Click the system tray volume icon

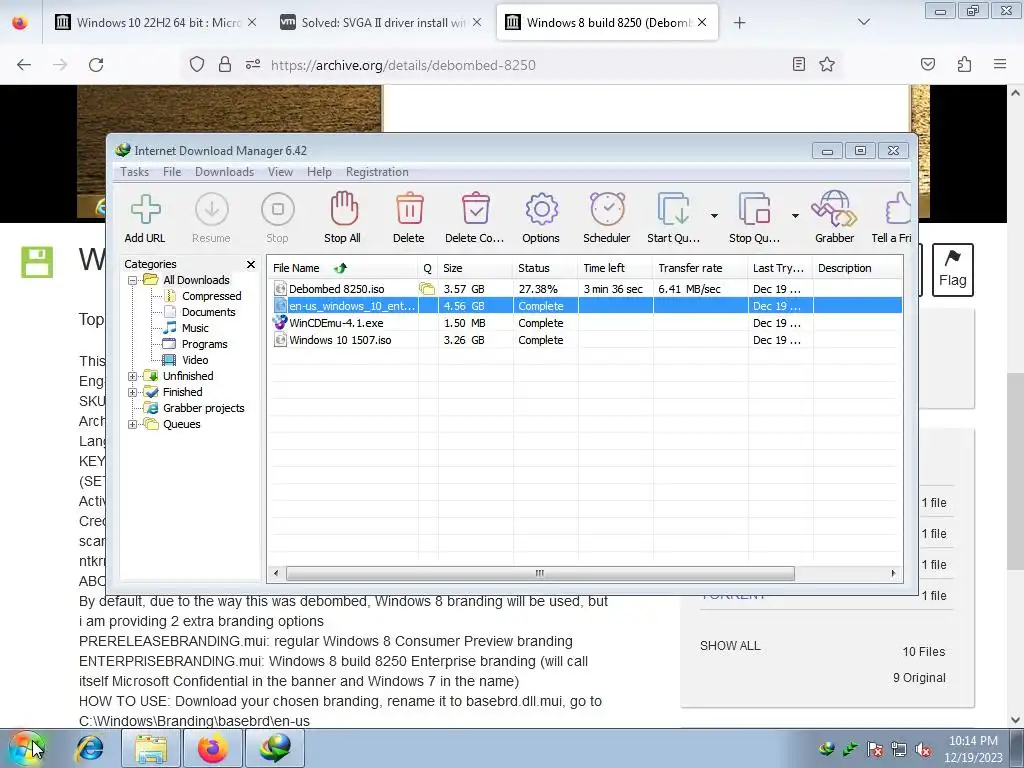pyautogui.click(x=923, y=749)
